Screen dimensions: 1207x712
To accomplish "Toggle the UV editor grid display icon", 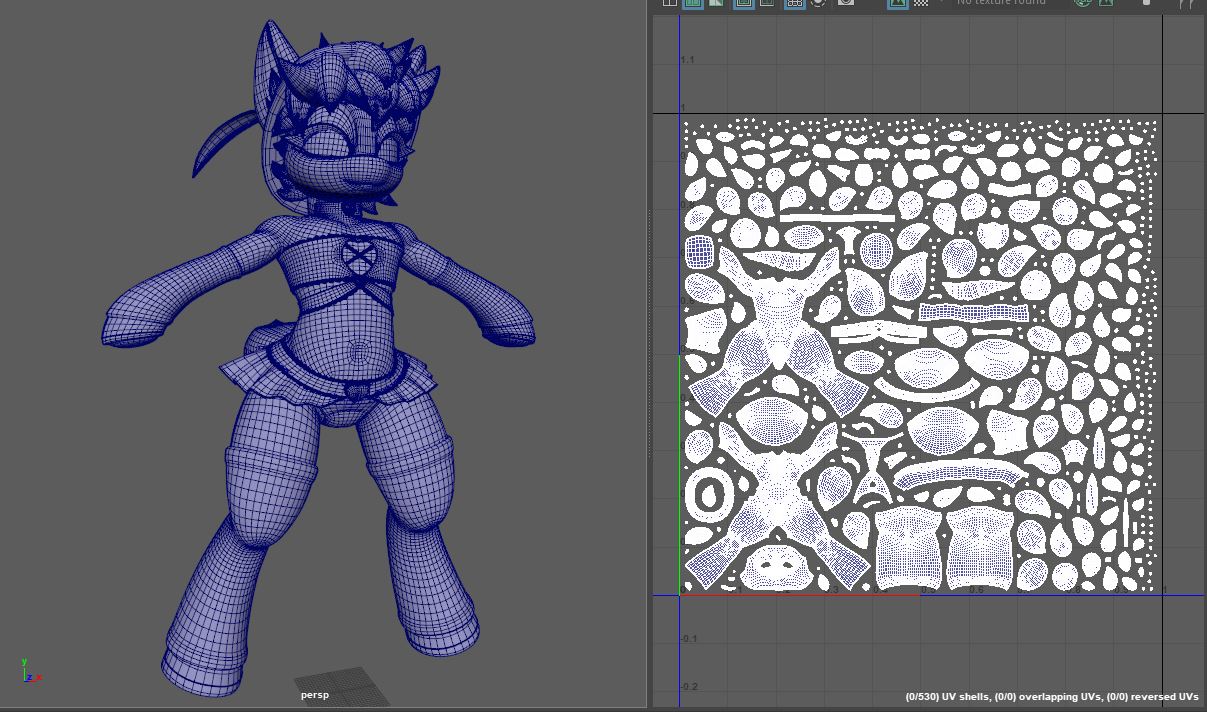I will [795, 3].
